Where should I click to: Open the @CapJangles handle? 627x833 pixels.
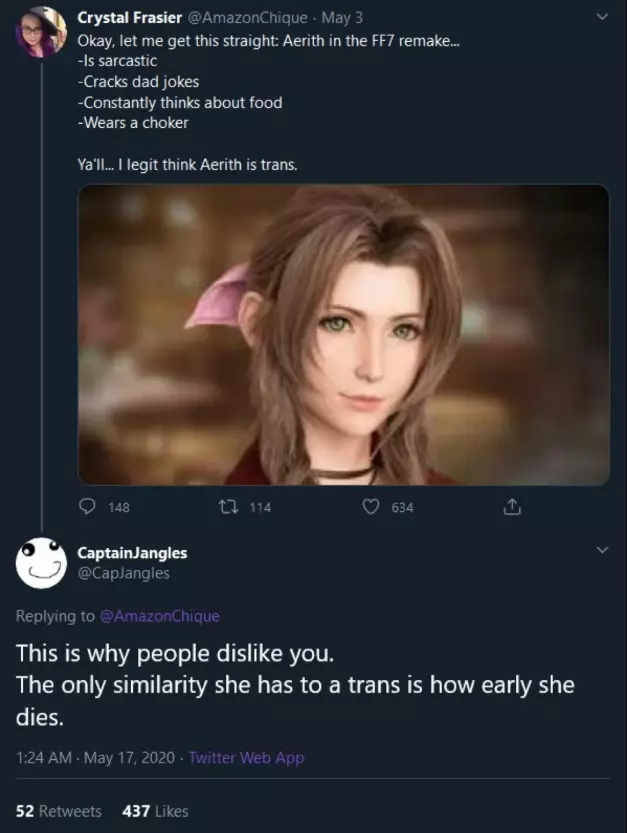(124, 573)
